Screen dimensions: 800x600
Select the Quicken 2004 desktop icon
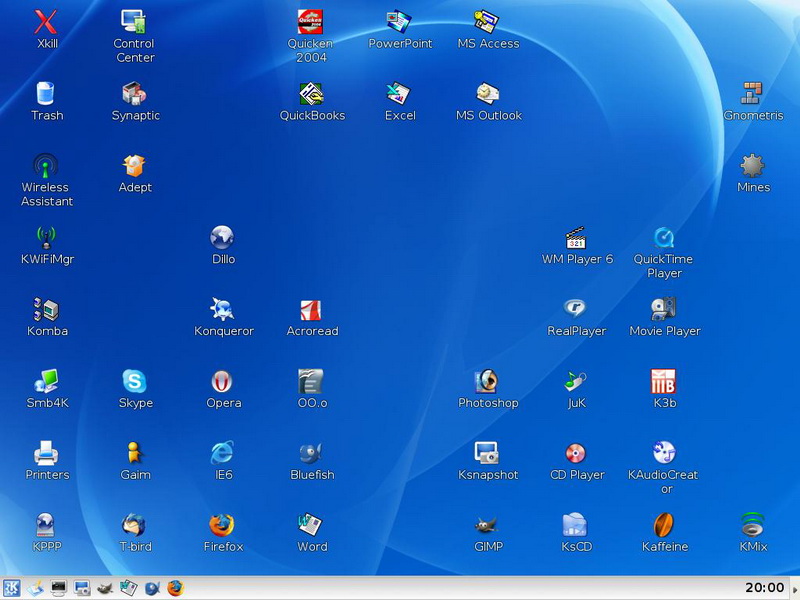point(311,21)
